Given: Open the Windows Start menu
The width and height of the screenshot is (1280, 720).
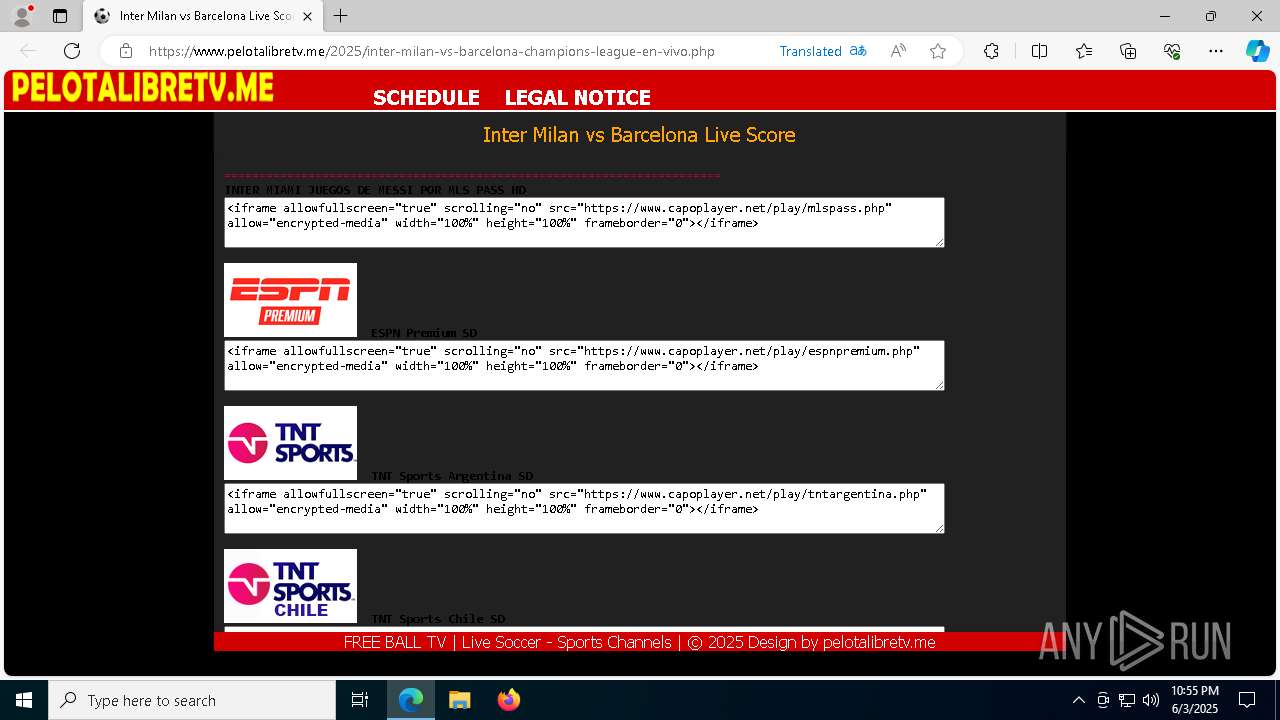Looking at the screenshot, I should [x=24, y=700].
